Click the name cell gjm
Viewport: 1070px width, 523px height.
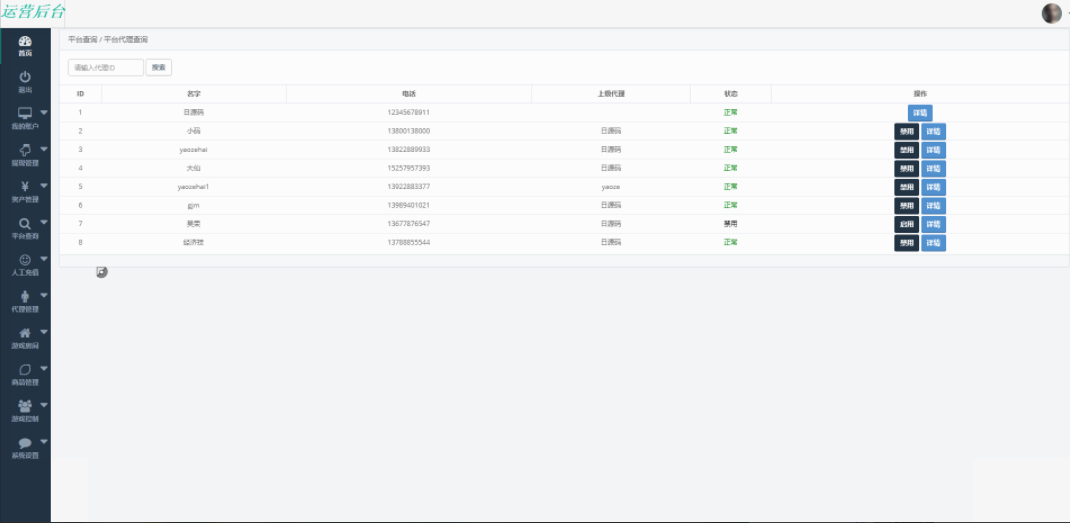point(194,205)
